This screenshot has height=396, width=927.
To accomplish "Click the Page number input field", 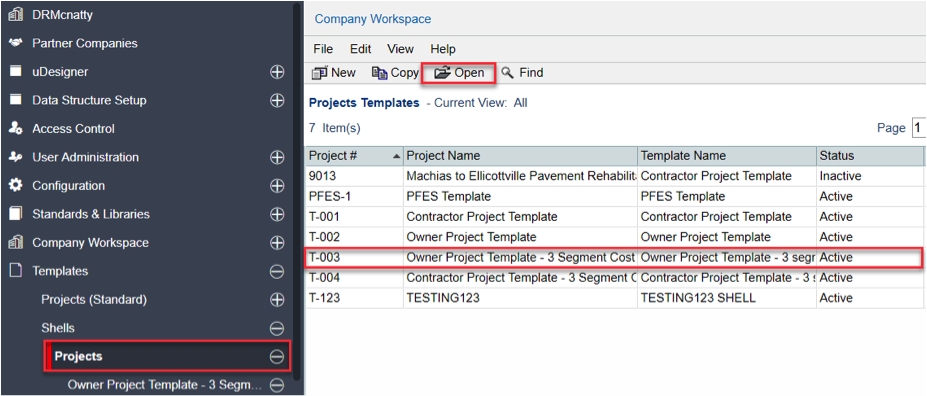I will 919,128.
